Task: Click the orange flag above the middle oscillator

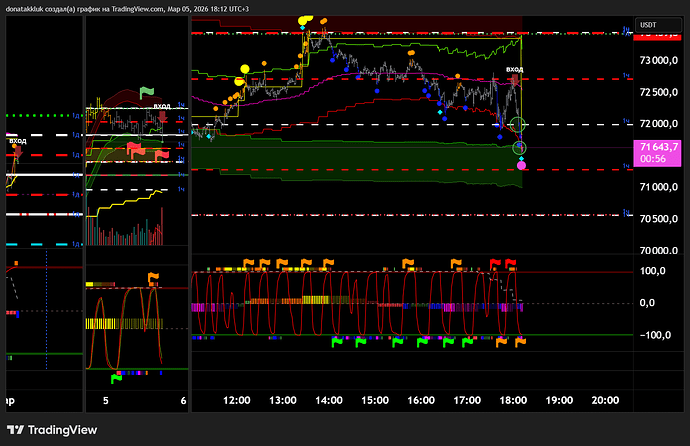Action: [x=153, y=277]
